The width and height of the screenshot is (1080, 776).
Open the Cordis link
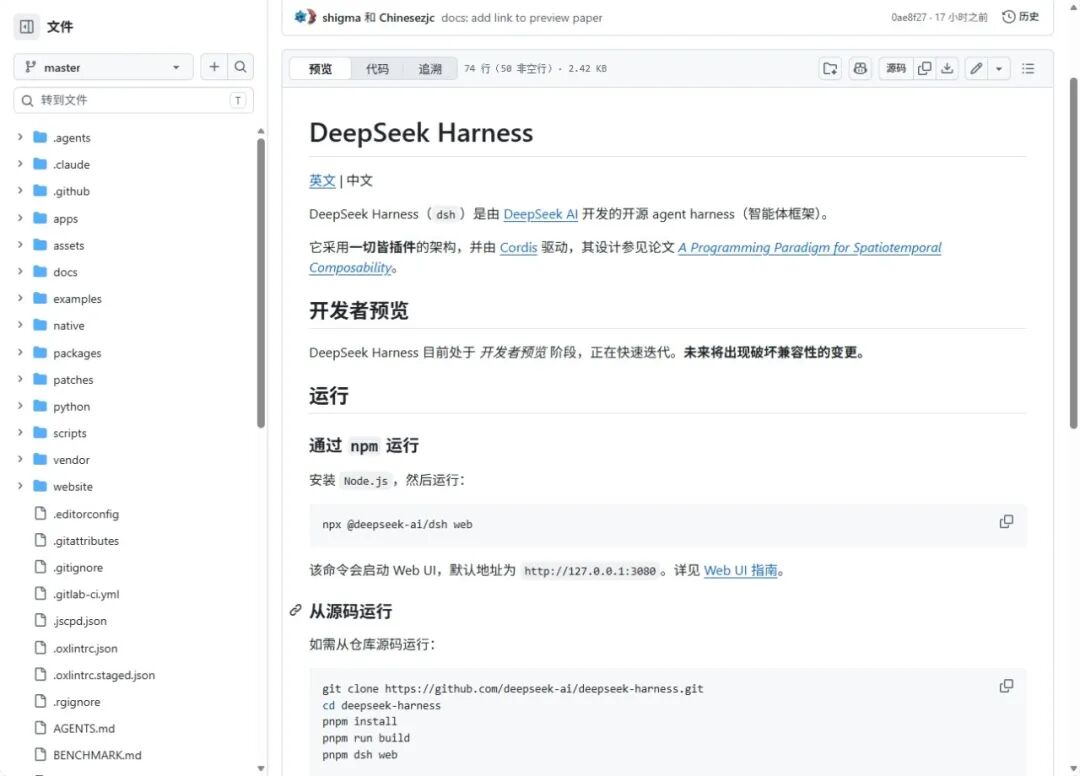point(519,247)
